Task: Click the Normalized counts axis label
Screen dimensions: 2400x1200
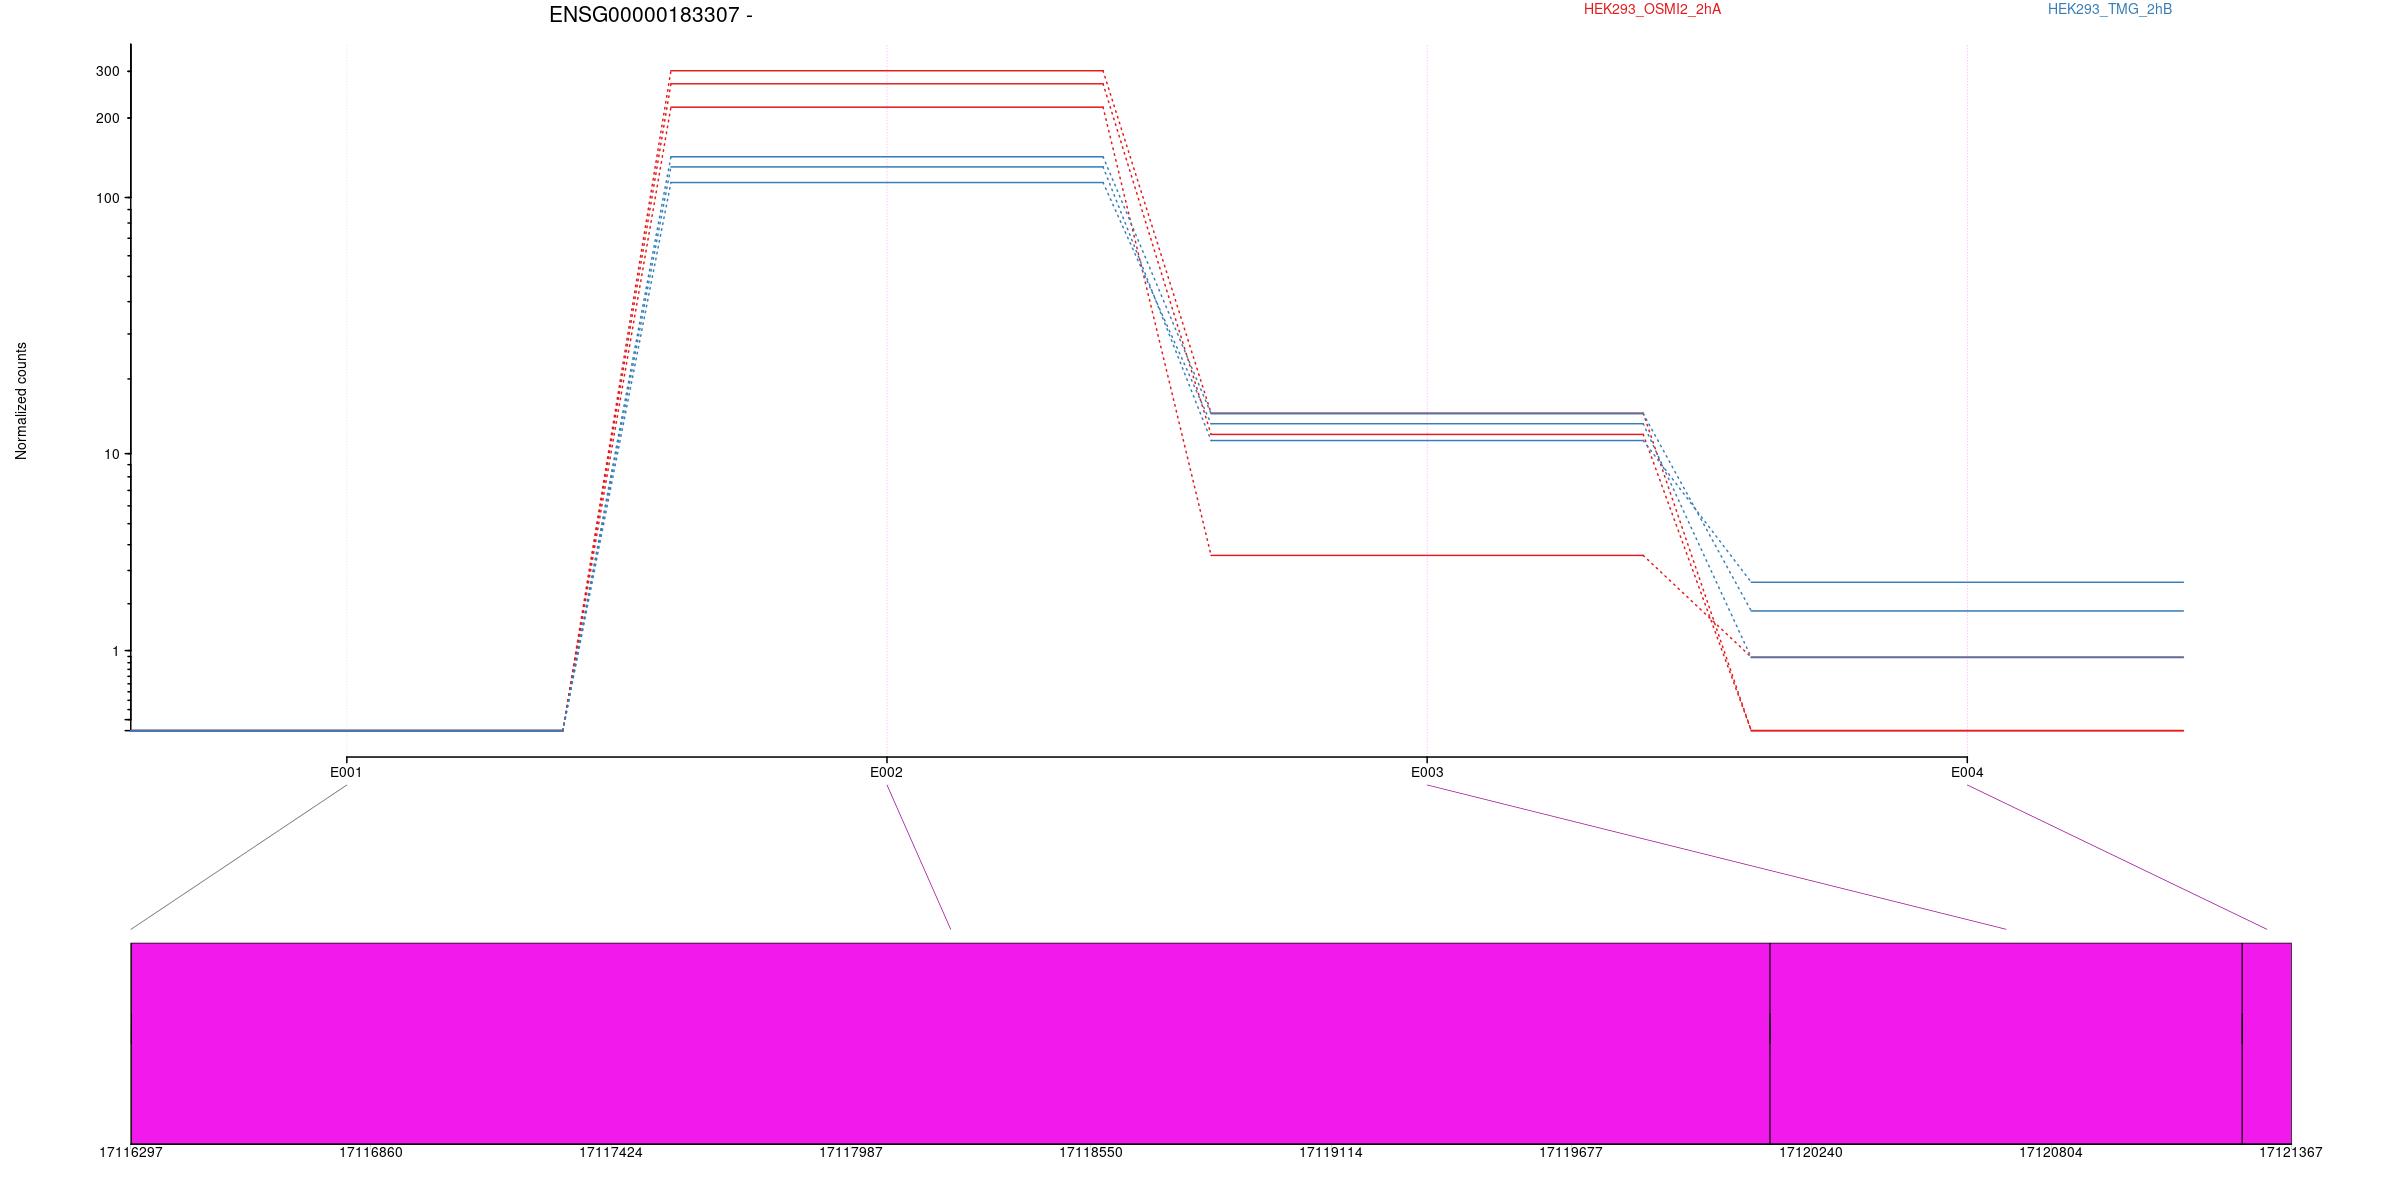Action: [21, 401]
